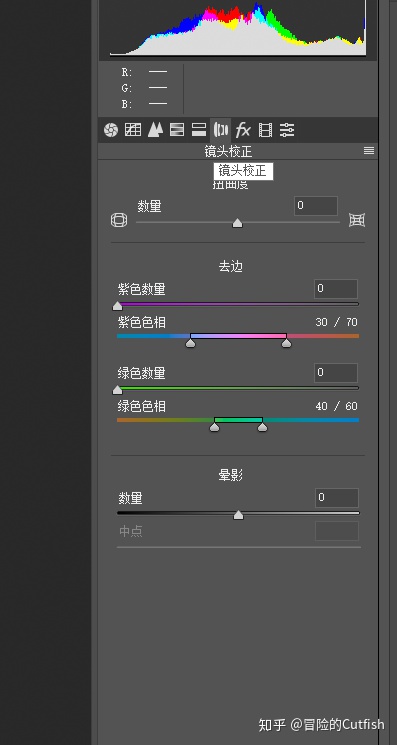Switch to the Split Toning tab icon

(198, 130)
